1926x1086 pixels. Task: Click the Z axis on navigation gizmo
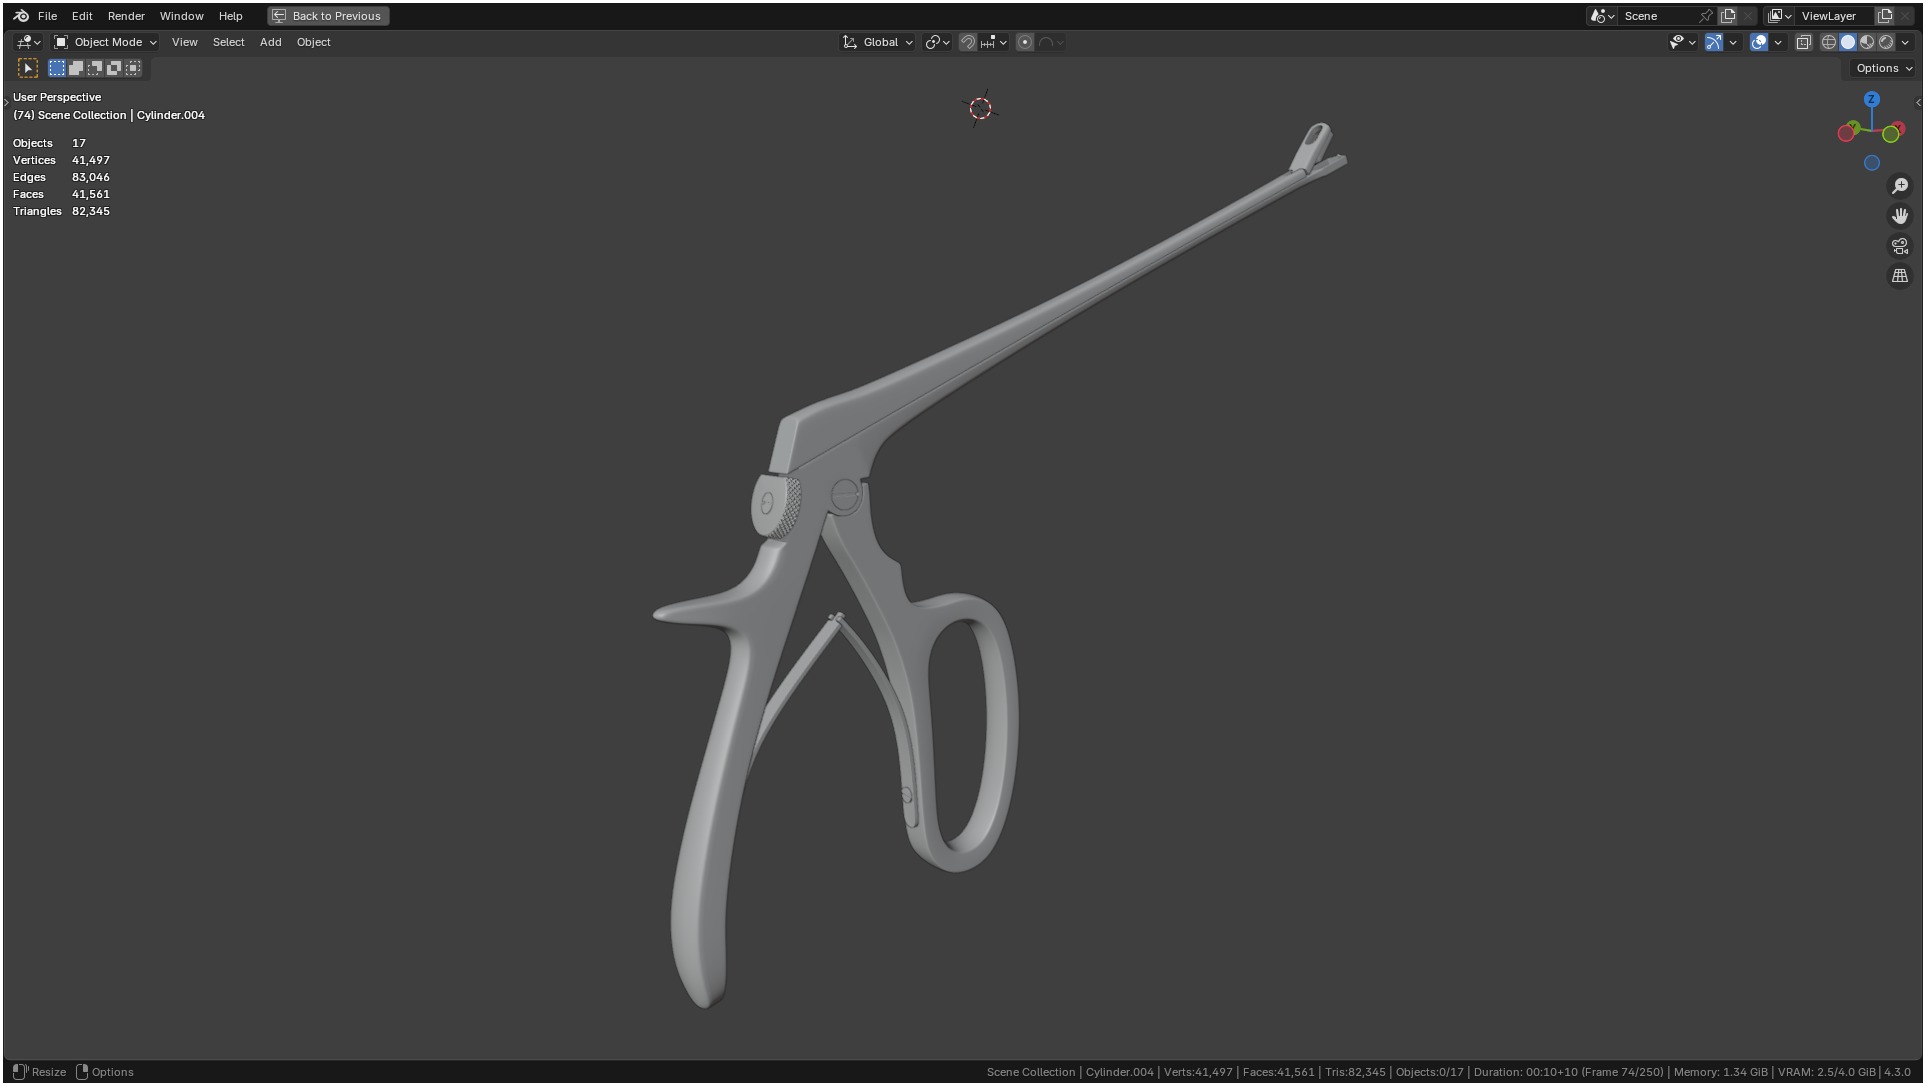coord(1872,99)
